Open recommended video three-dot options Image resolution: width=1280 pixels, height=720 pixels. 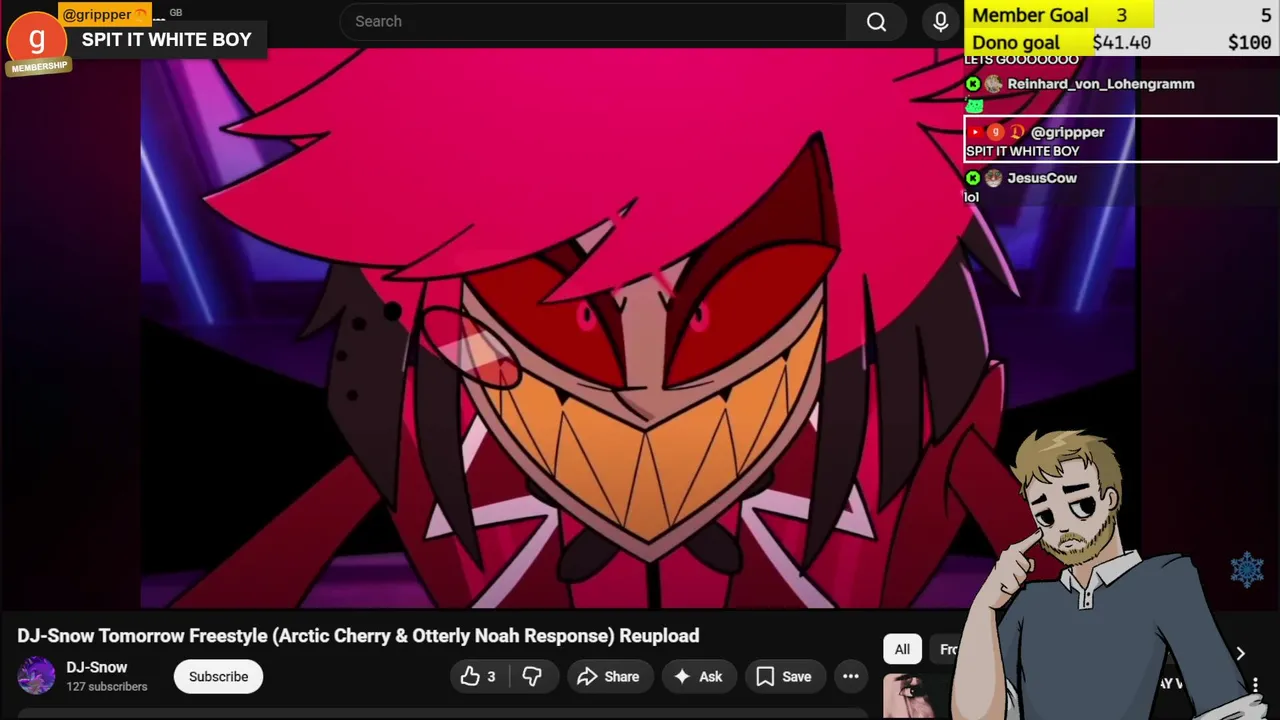coord(1255,685)
